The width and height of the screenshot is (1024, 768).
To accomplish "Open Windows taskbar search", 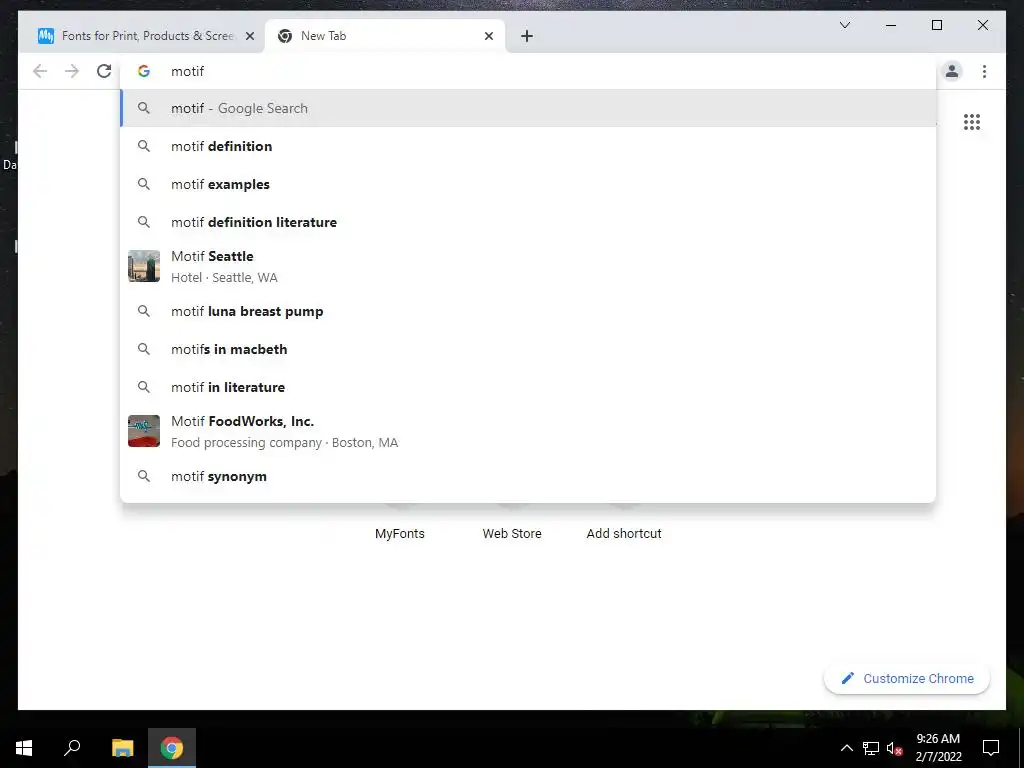I will (72, 748).
